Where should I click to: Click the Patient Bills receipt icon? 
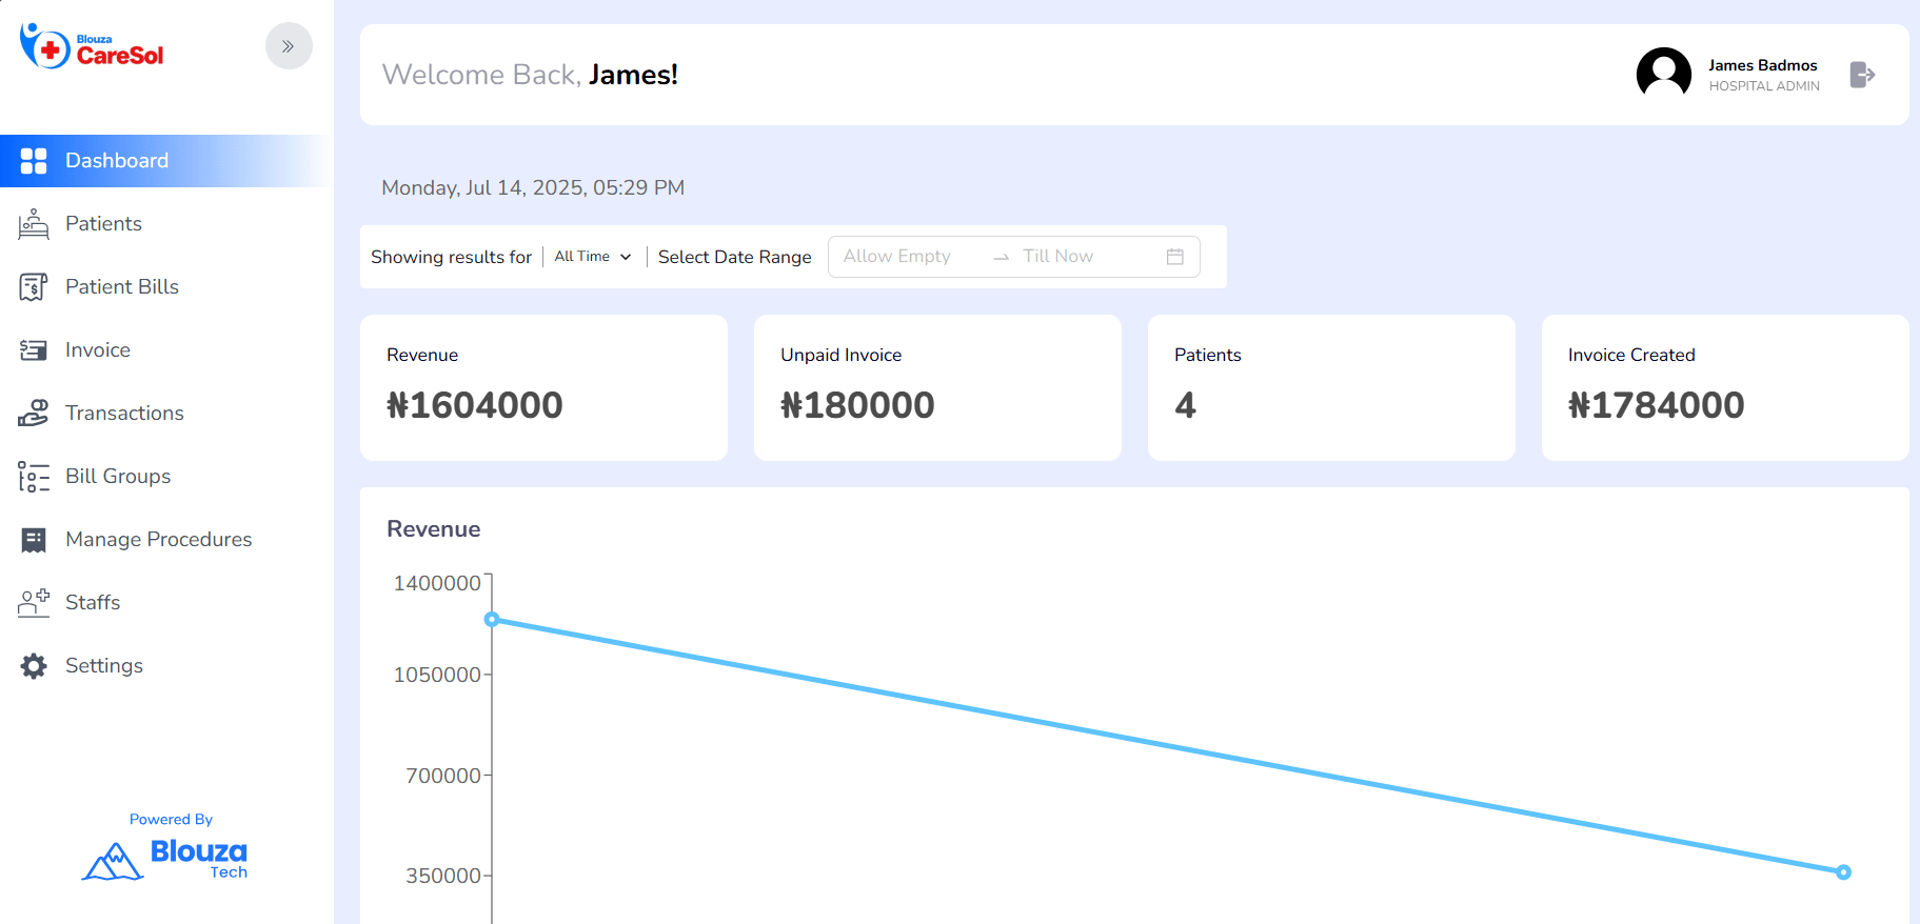(34, 287)
